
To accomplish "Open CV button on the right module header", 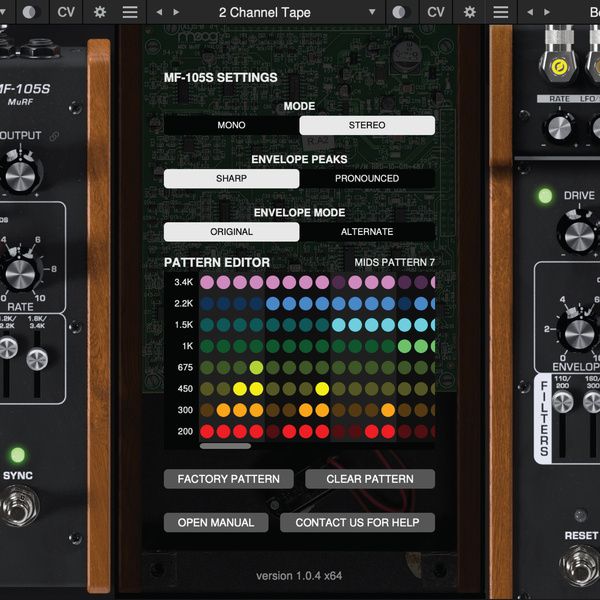I will 436,12.
